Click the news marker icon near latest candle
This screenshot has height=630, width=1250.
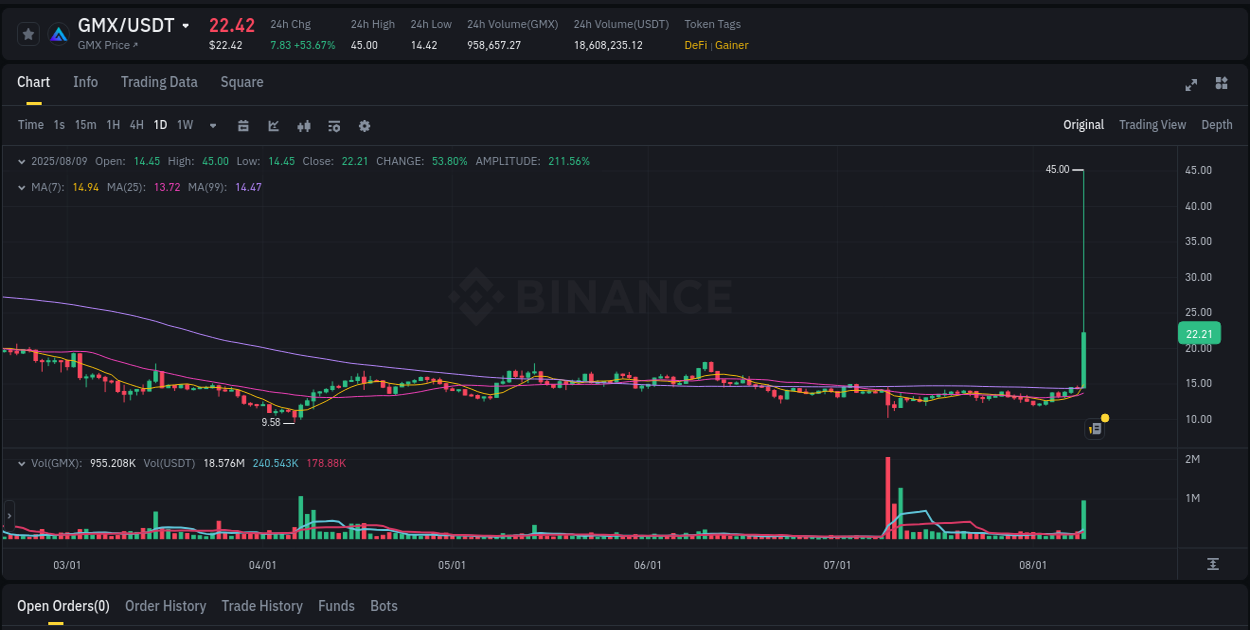tap(1095, 429)
